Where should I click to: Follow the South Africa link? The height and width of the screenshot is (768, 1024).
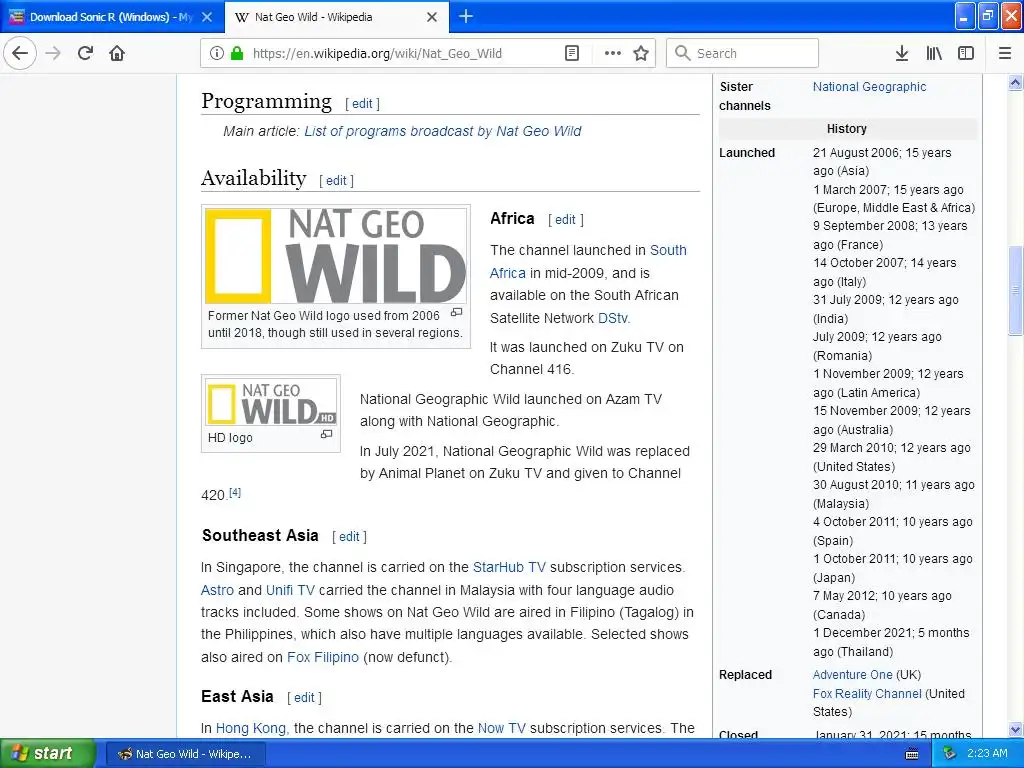[668, 250]
